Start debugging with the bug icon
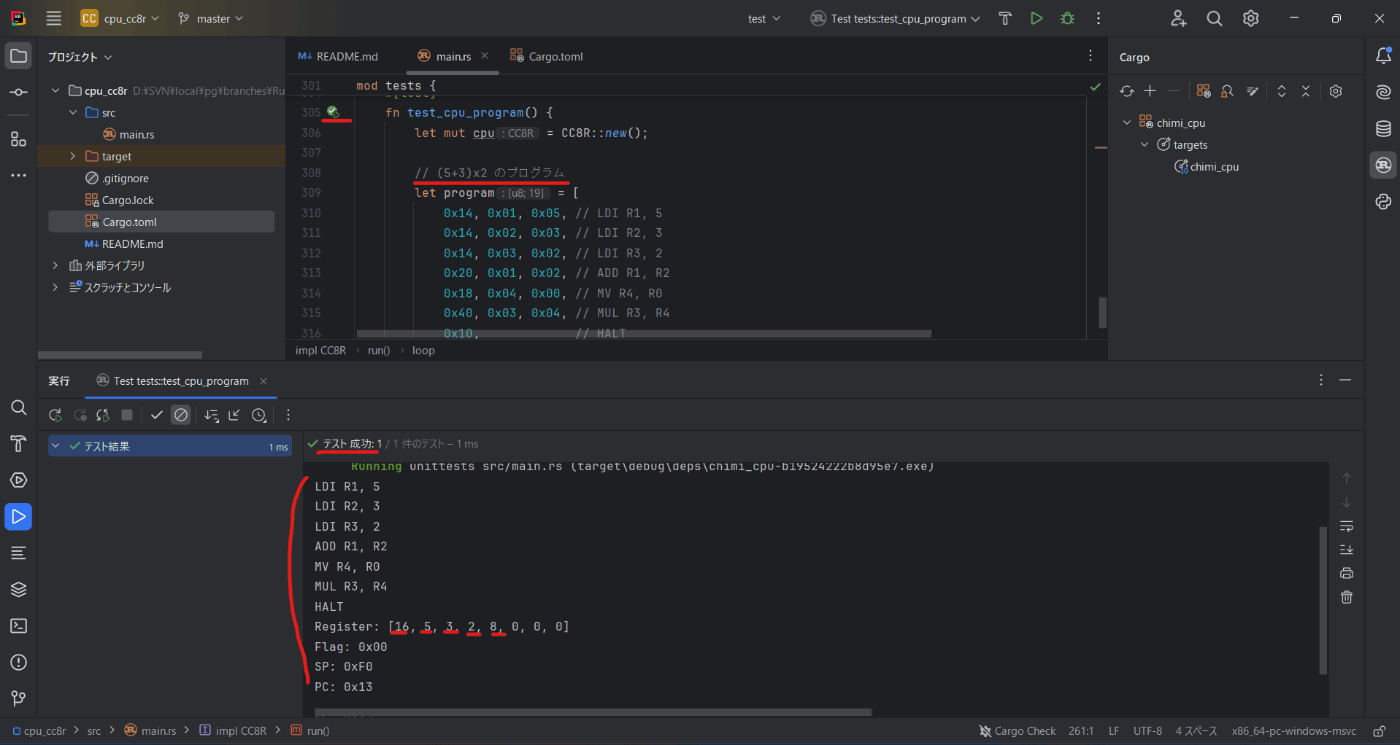The image size is (1400, 745). [1066, 17]
